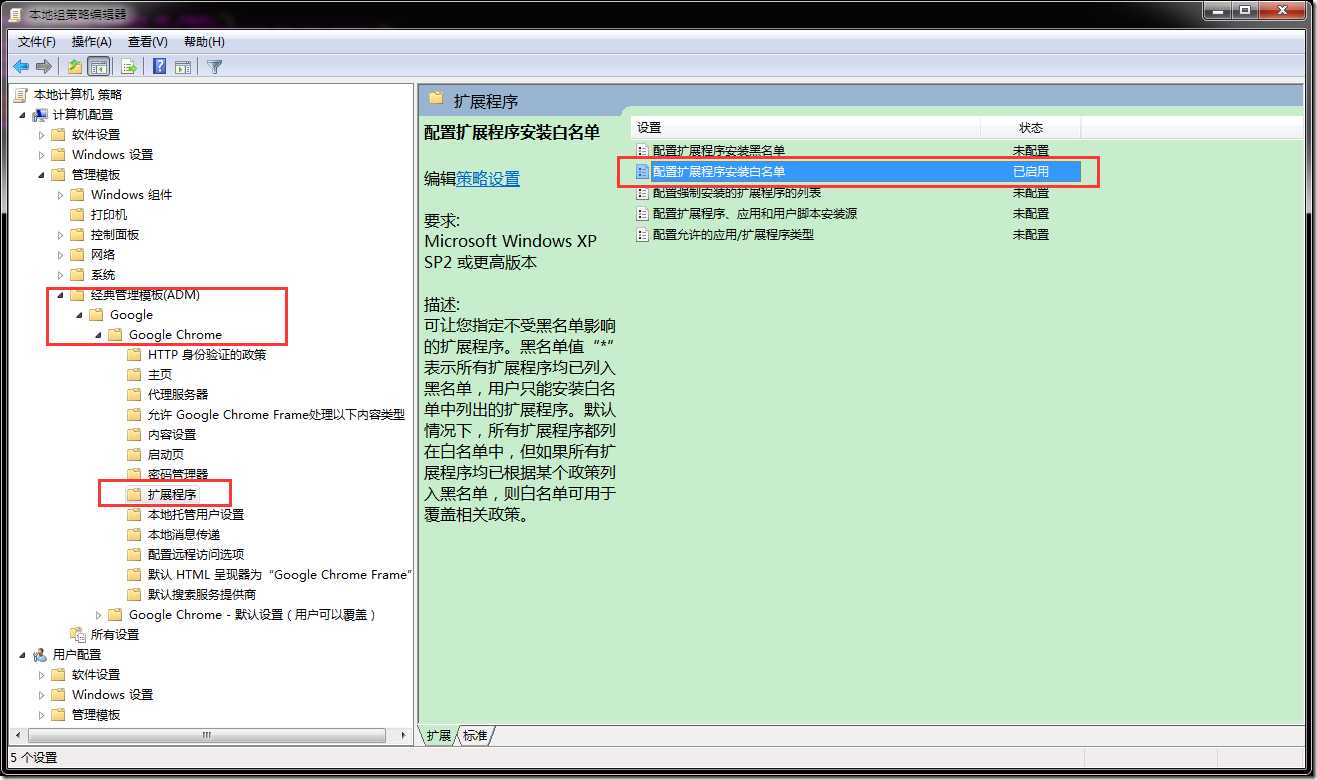
Task: Click the 系统 tree folder
Action: pos(103,275)
